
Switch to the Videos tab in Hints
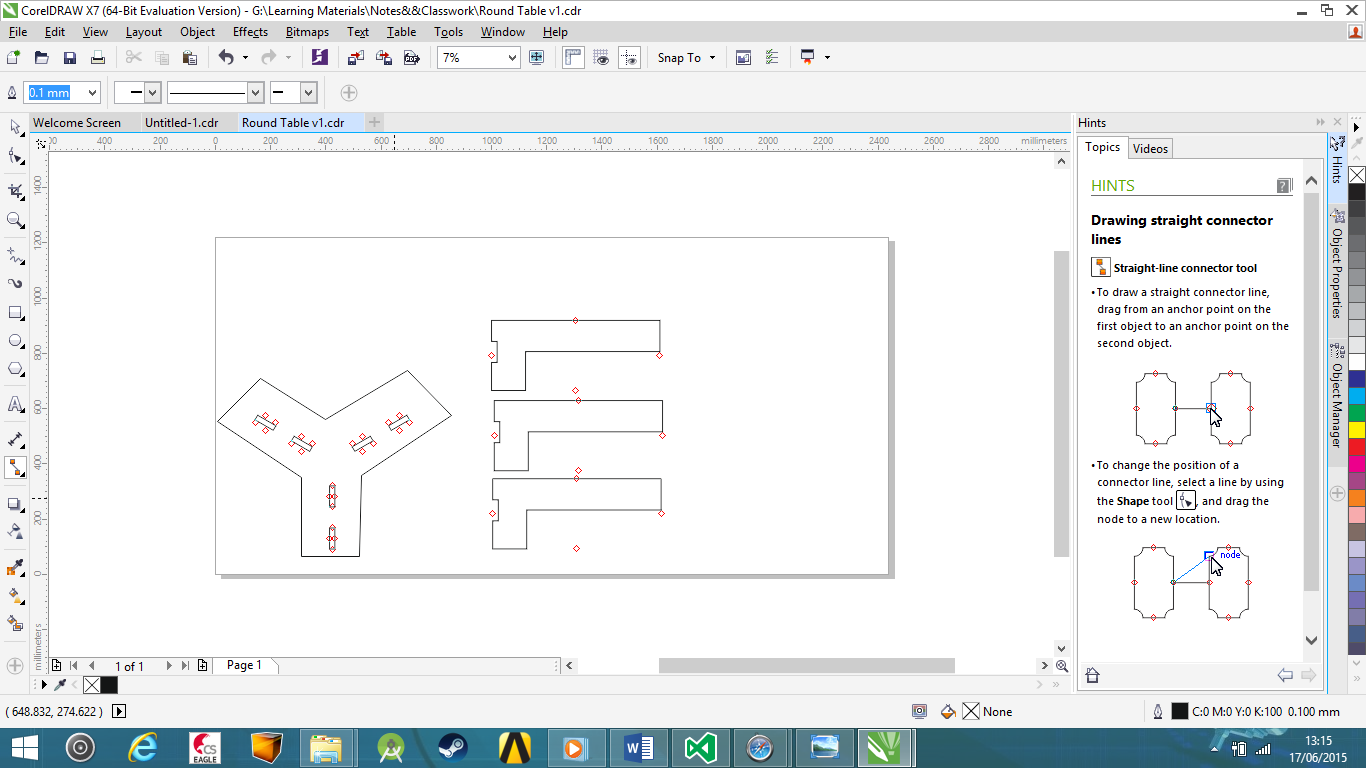[1150, 149]
